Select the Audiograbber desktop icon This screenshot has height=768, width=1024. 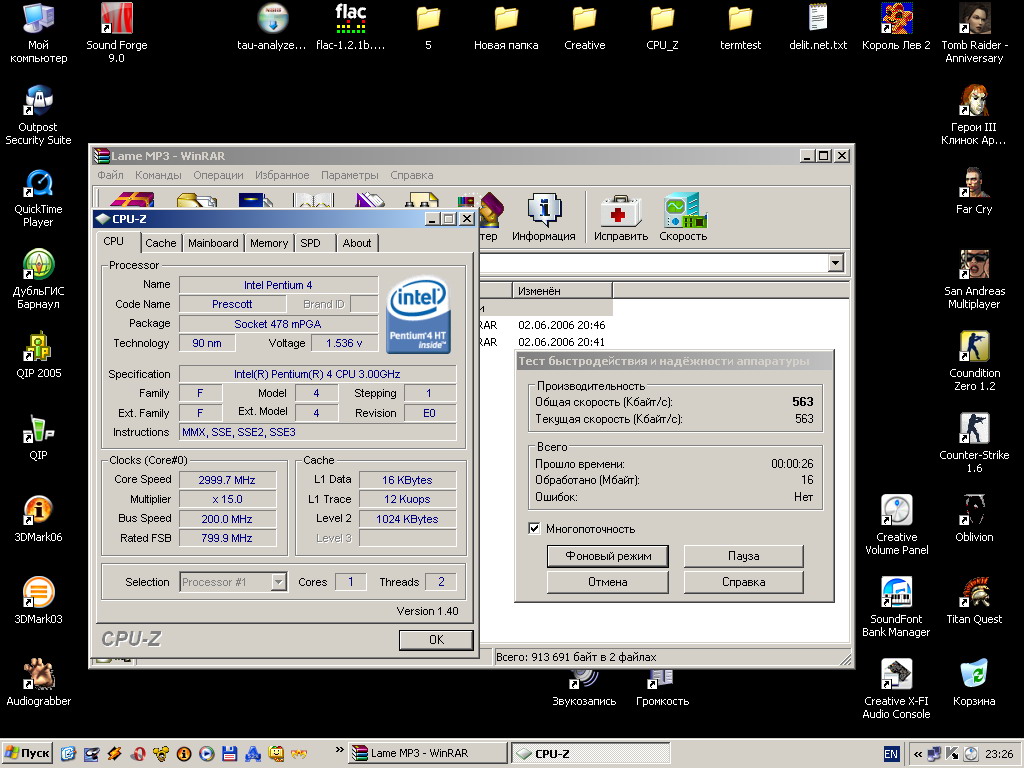coord(39,683)
